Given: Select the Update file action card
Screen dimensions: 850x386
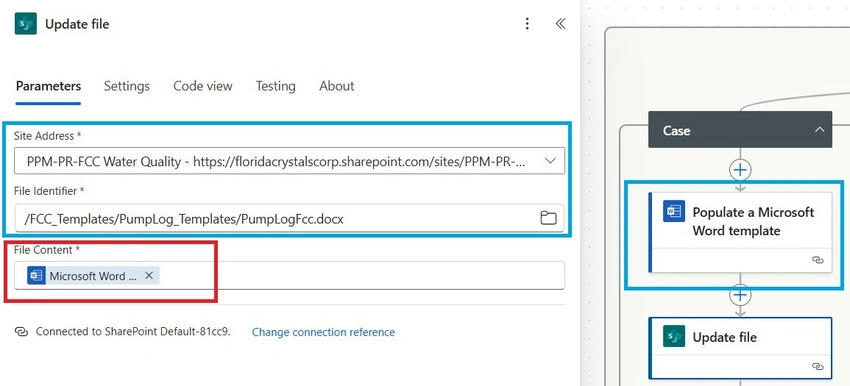Looking at the screenshot, I should pyautogui.click(x=740, y=348).
